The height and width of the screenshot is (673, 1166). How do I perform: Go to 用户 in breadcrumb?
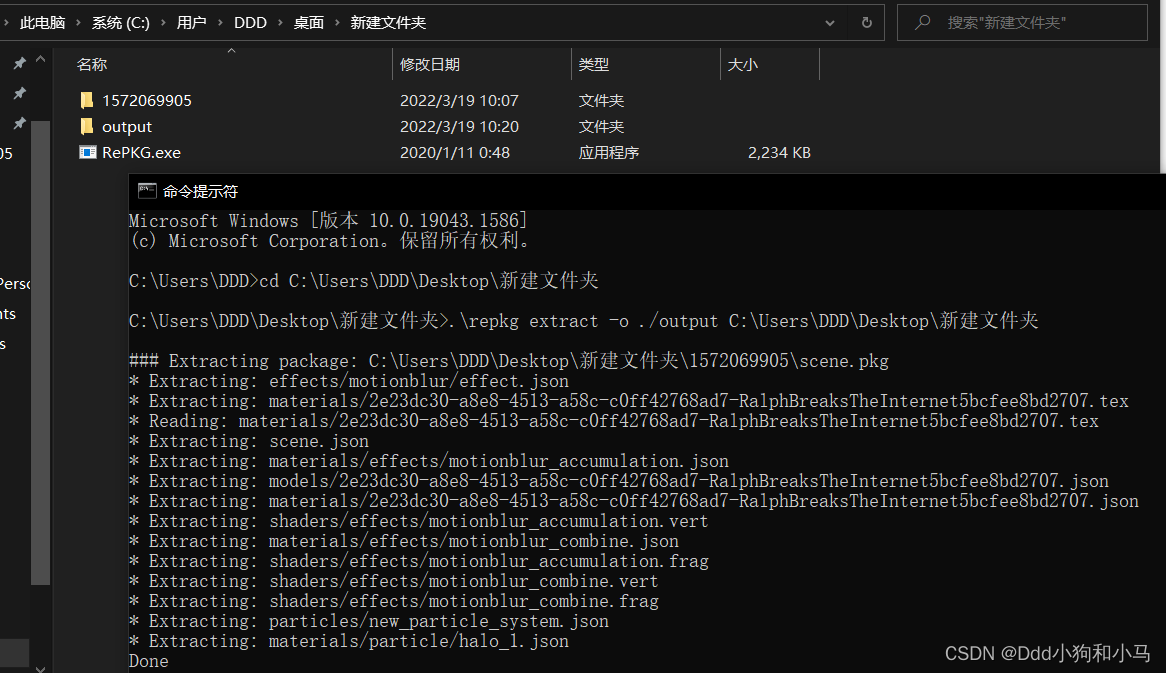click(191, 23)
